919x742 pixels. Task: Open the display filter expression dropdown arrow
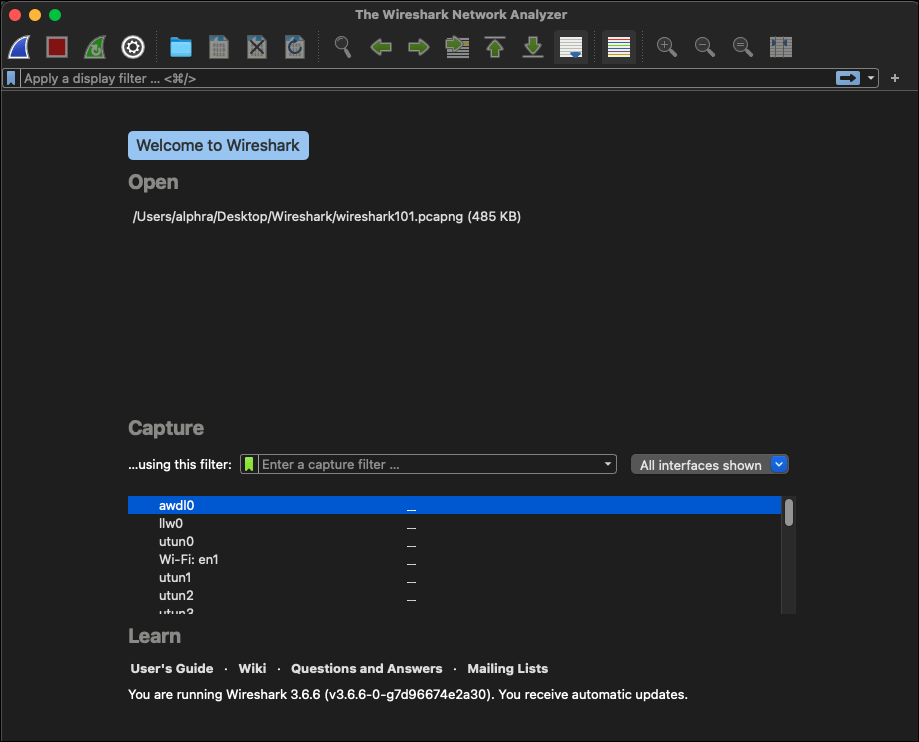tap(869, 78)
